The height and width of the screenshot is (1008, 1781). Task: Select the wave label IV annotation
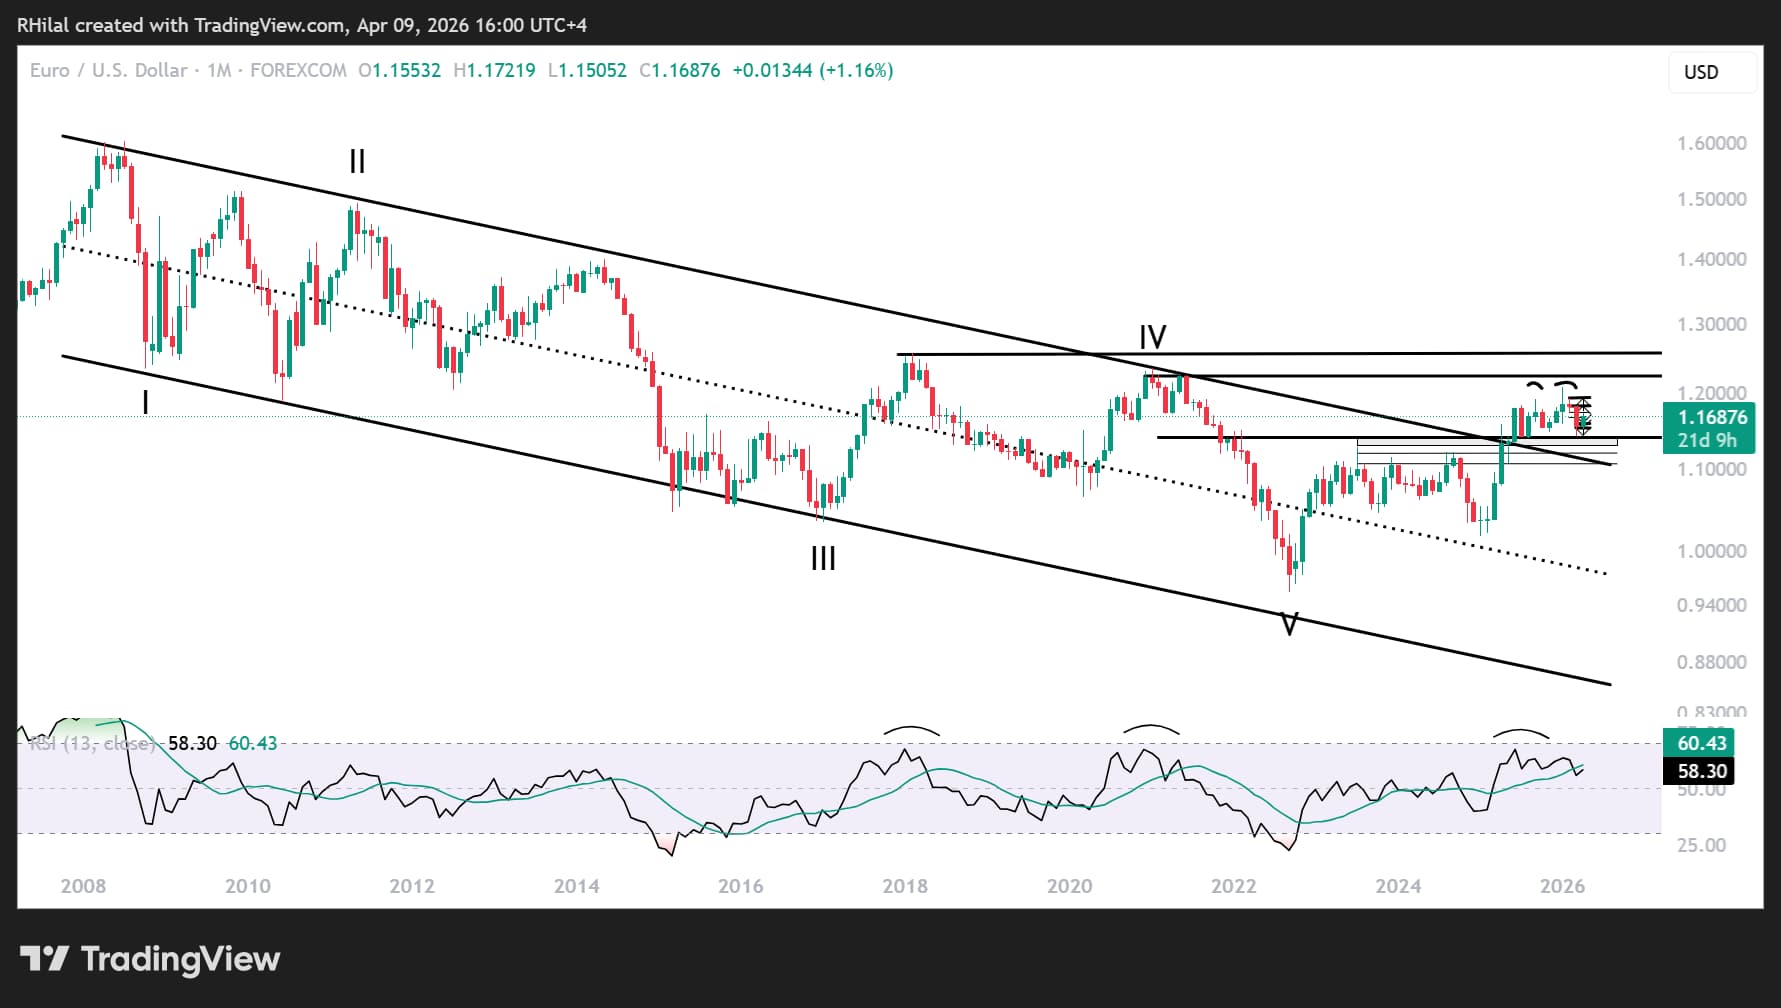click(1152, 337)
